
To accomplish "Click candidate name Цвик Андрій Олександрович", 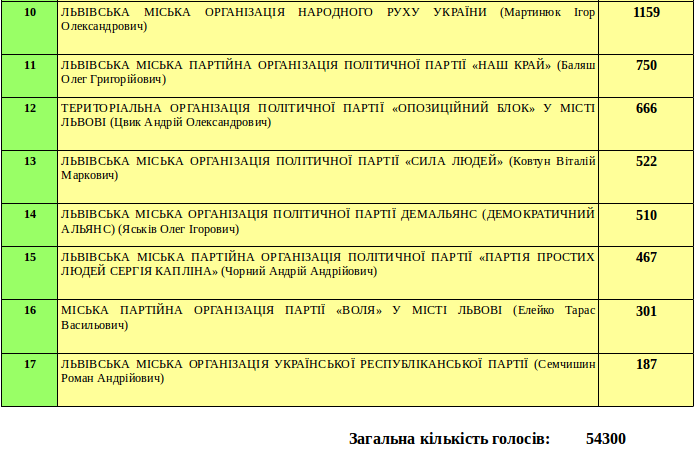I will tap(190, 122).
